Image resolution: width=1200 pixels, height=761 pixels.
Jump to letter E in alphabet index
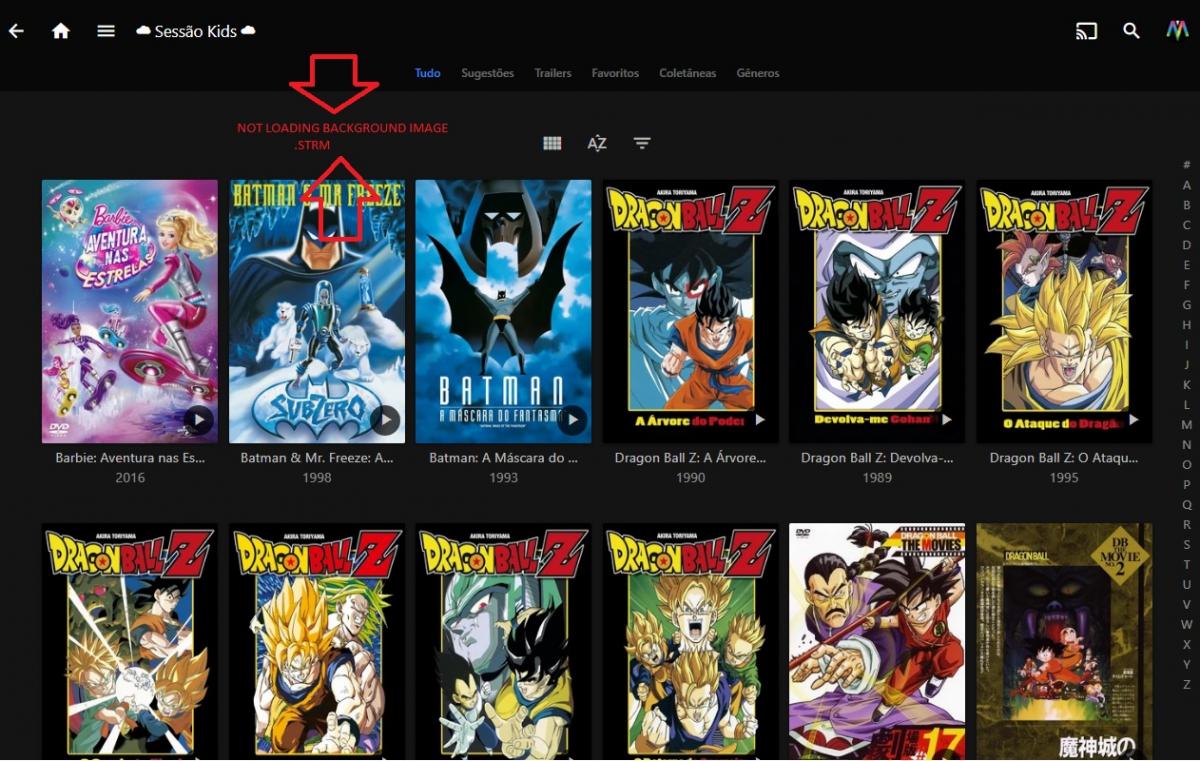[x=1187, y=265]
